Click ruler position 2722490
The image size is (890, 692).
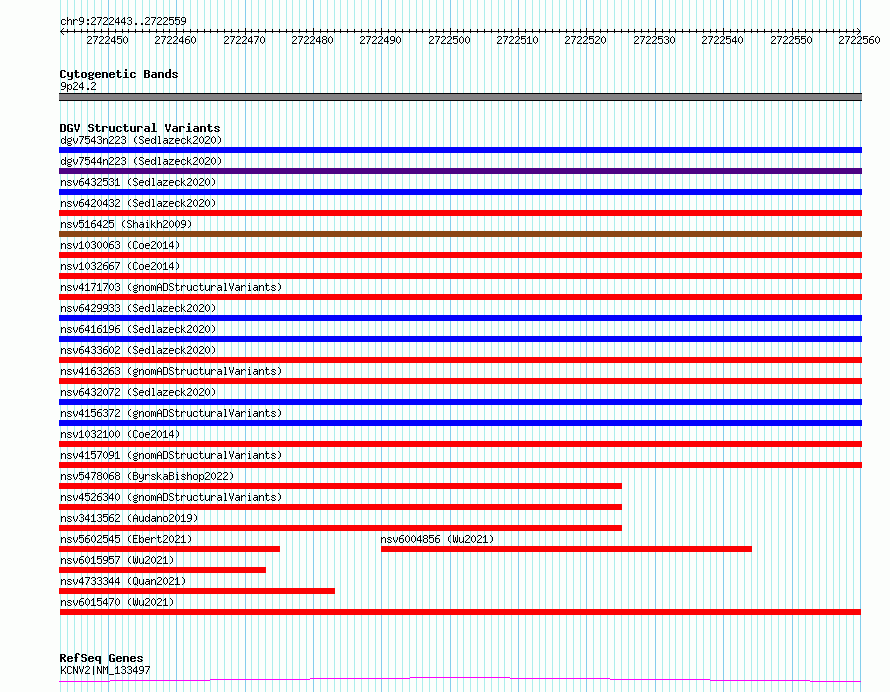tap(380, 40)
